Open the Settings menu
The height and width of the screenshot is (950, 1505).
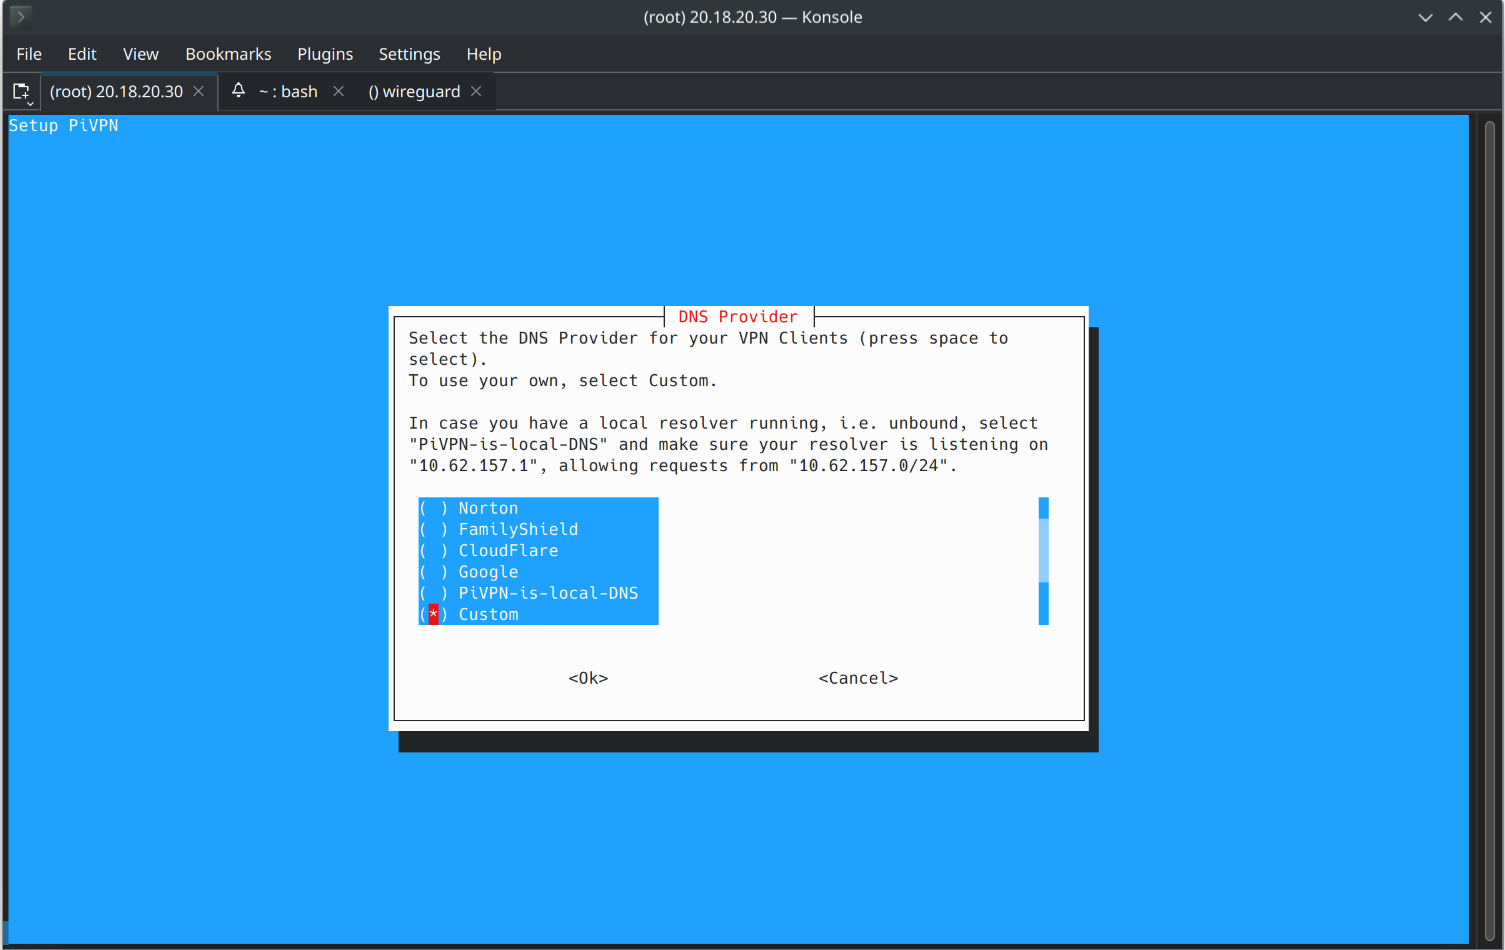(409, 54)
